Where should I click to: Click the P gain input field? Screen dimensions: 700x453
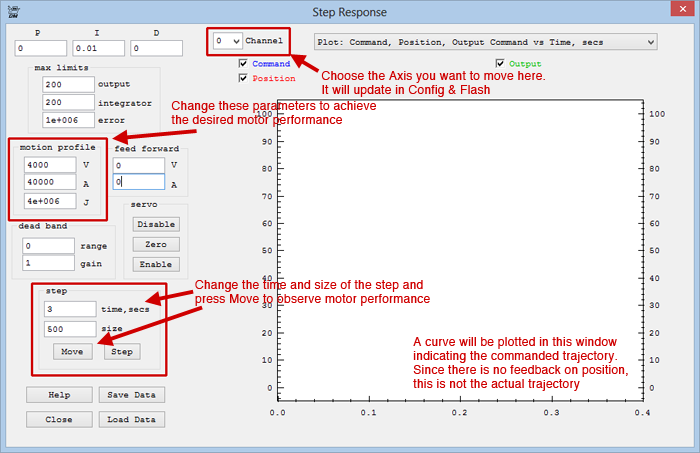tap(40, 48)
